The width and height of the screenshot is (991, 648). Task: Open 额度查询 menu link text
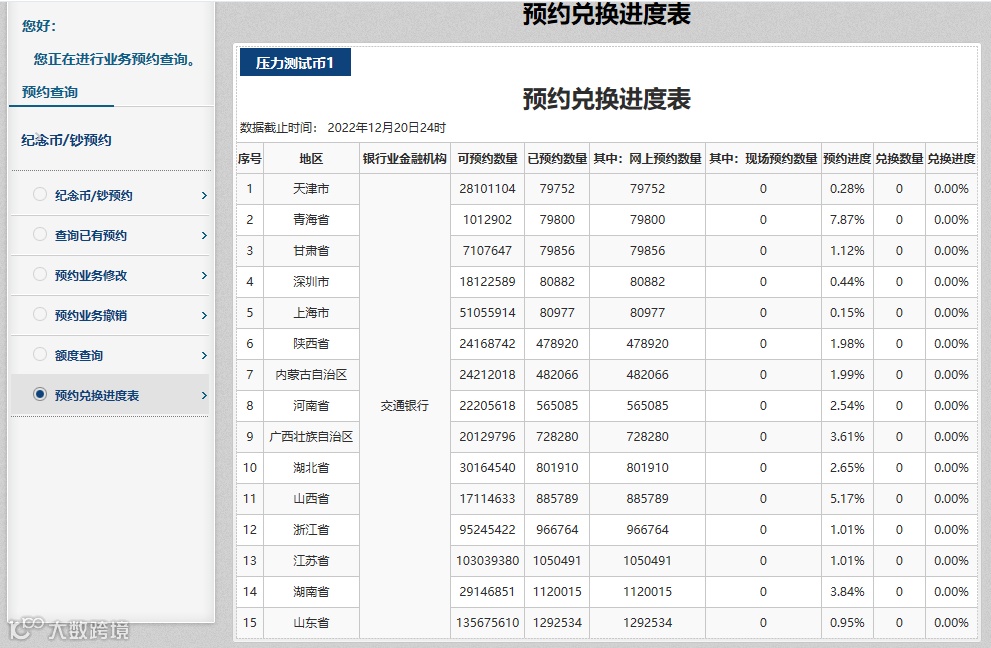tap(79, 355)
